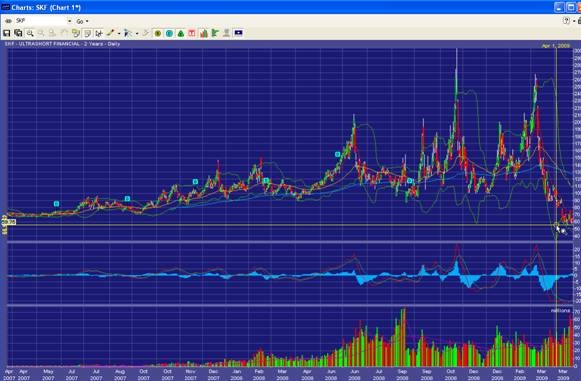Minimize the Charts: SKF window
The height and width of the screenshot is (381, 581).
559,7
